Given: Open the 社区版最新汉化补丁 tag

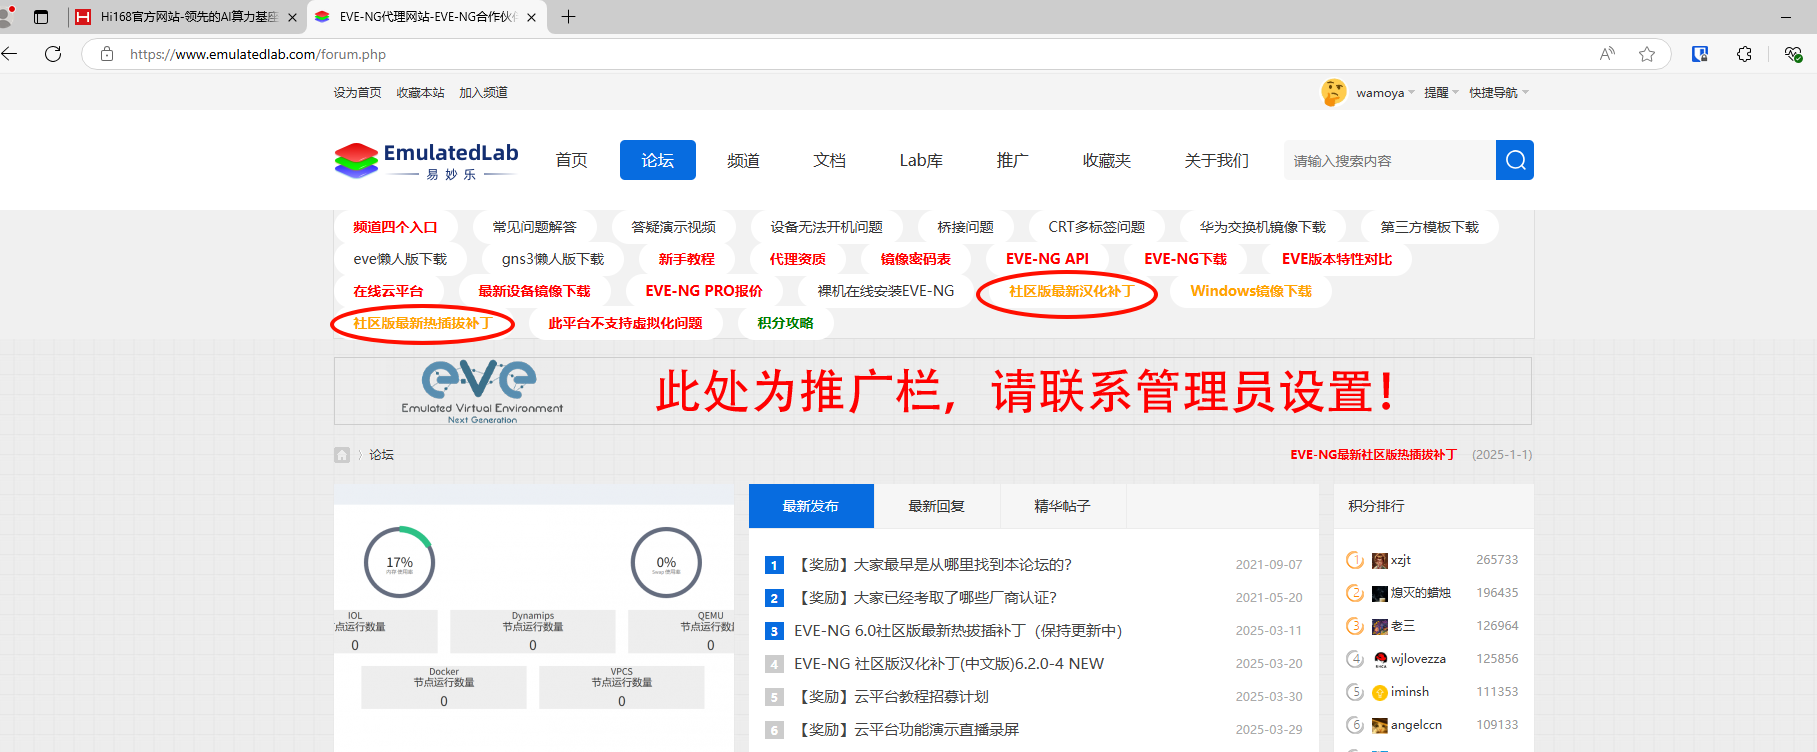Looking at the screenshot, I should tap(1071, 291).
